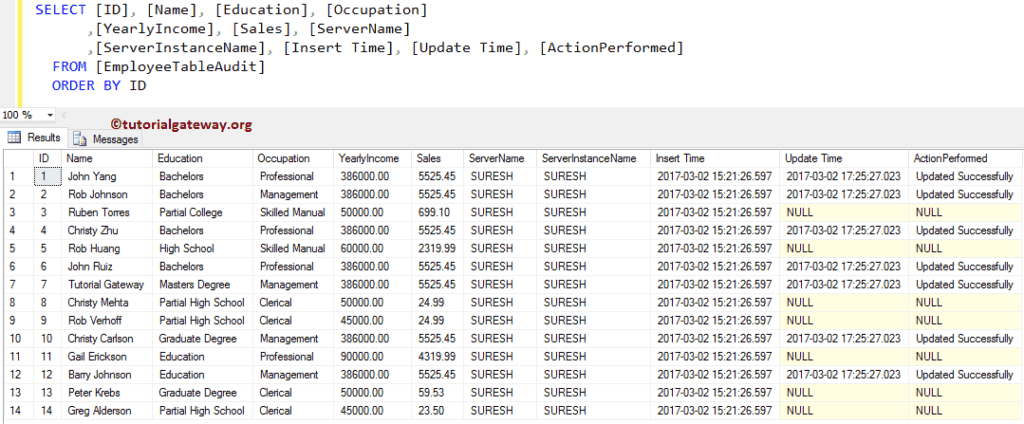Click the 2319.99 sales value
Viewport: 1024px width, 424px height.
(x=438, y=248)
